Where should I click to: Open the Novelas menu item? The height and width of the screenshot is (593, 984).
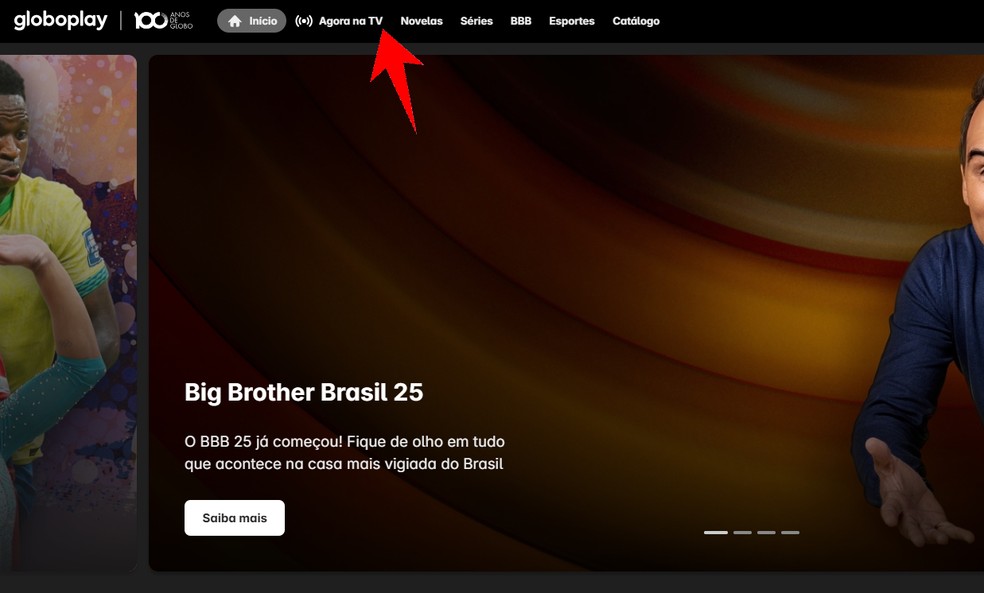tap(422, 21)
